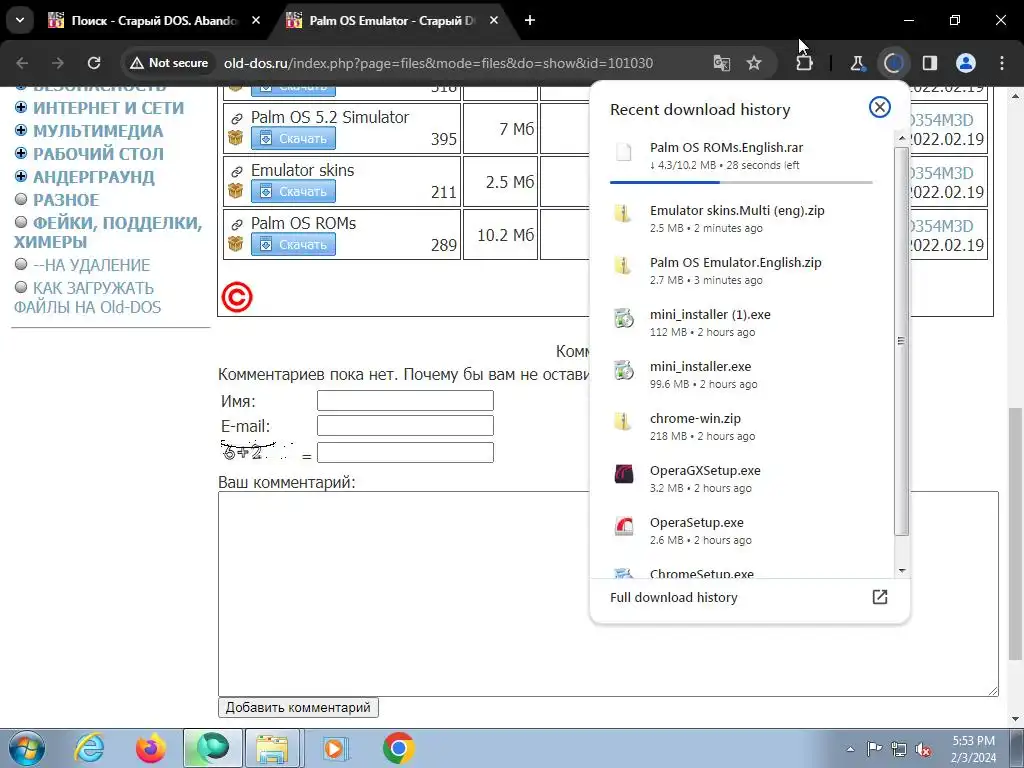Open a new tab with plus button
This screenshot has width=1024, height=768.
coord(530,20)
